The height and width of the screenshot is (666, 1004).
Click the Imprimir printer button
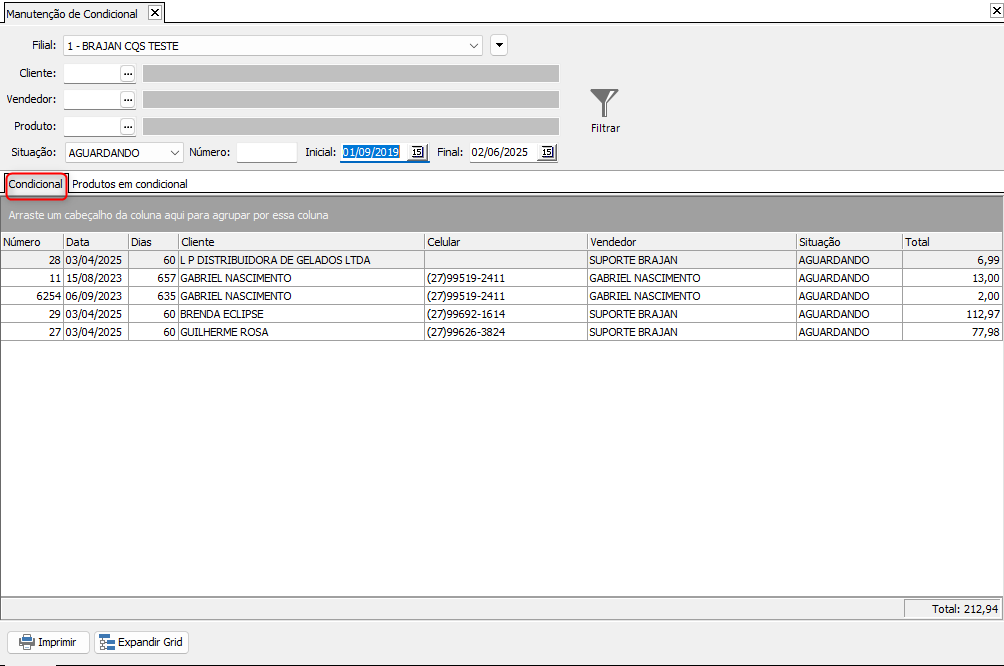pyautogui.click(x=49, y=642)
